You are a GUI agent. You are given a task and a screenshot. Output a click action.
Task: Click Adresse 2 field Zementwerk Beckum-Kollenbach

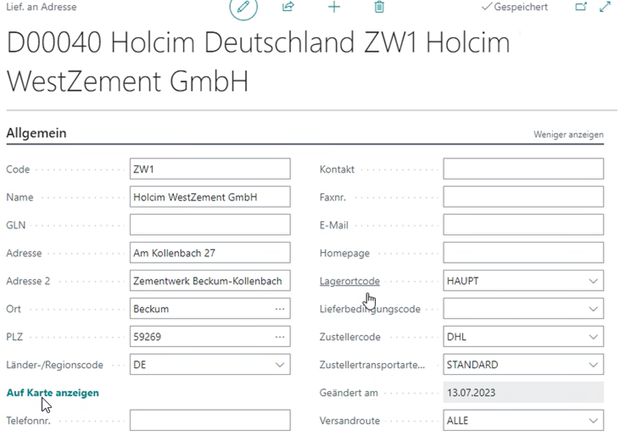(210, 281)
